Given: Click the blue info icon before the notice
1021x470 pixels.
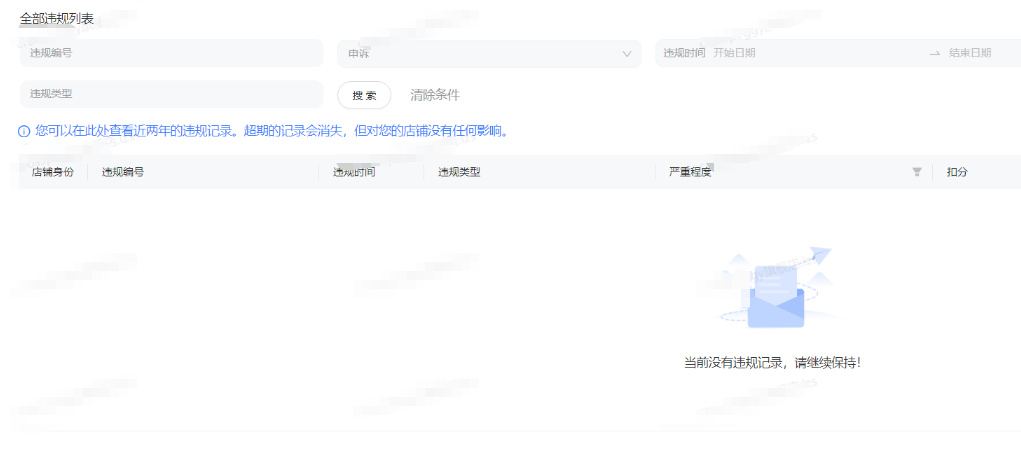Looking at the screenshot, I should click(24, 131).
